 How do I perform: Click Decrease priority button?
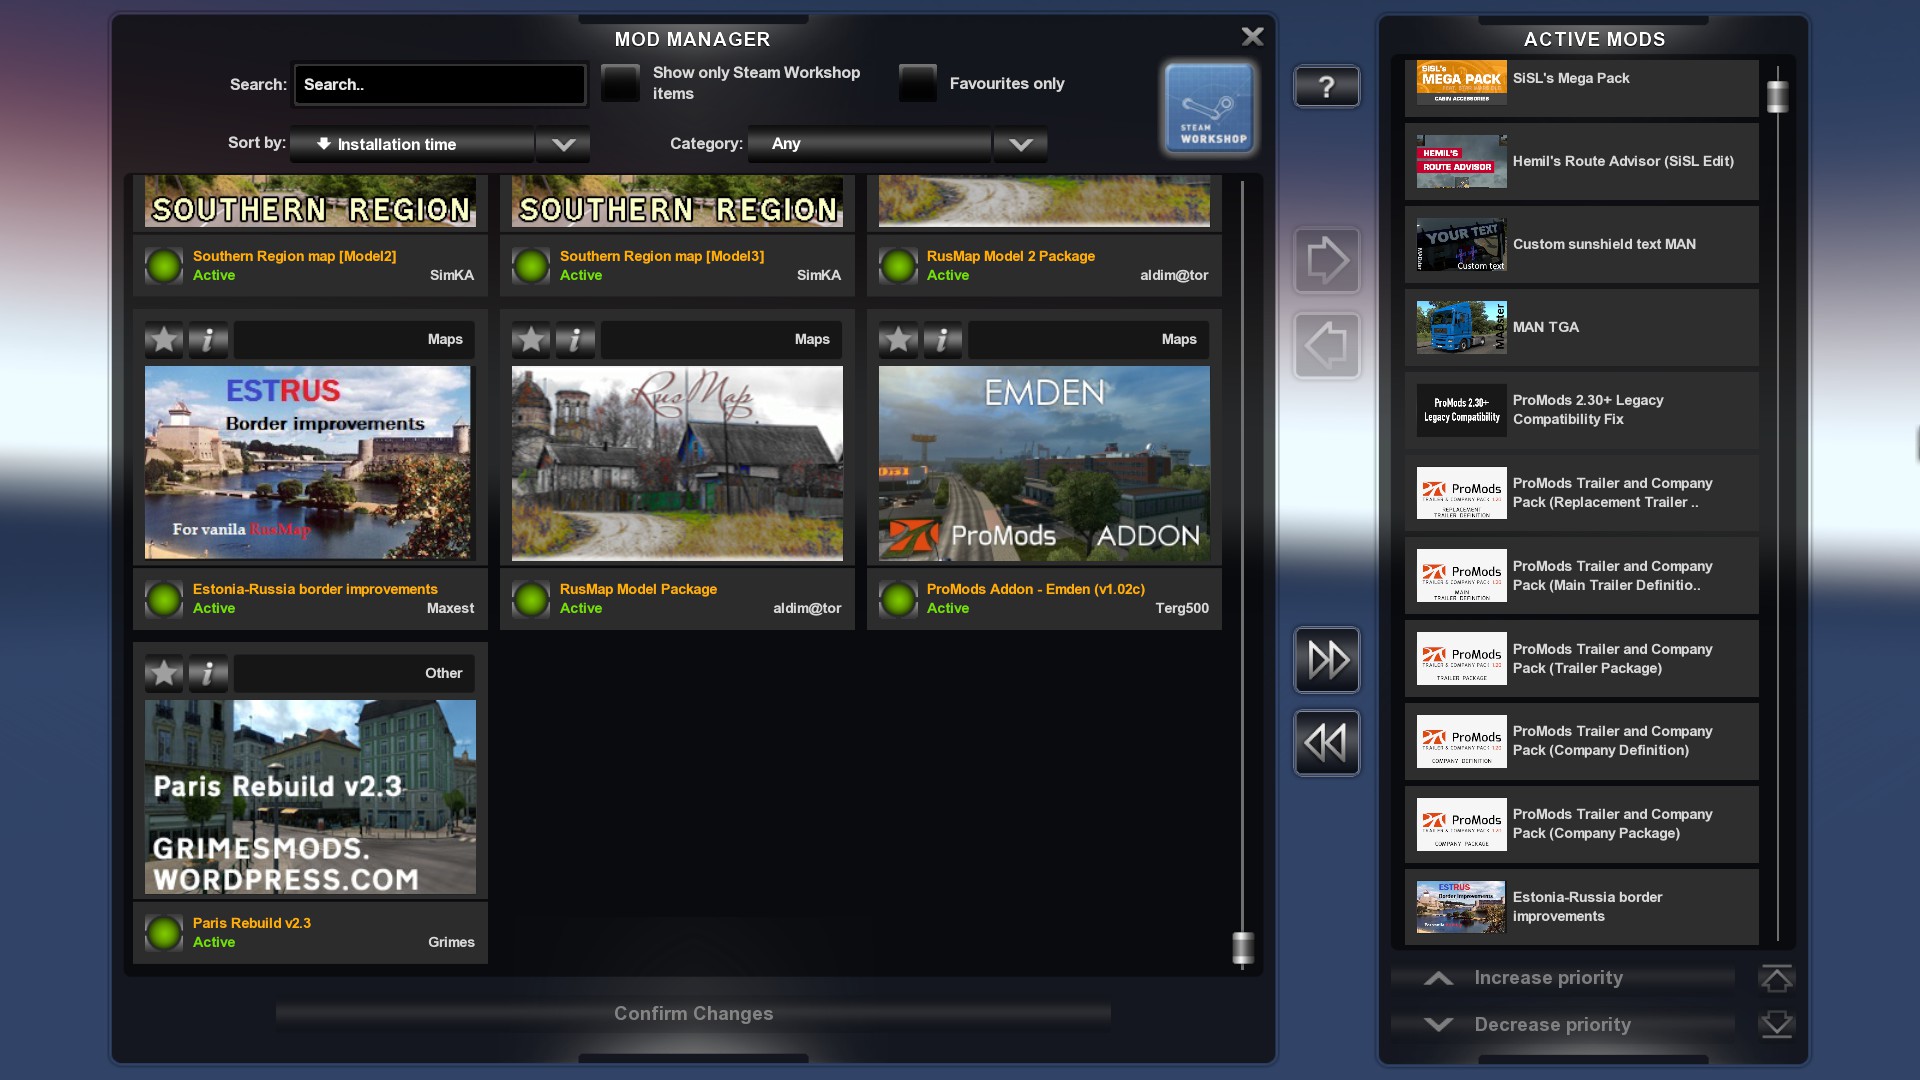(1563, 1025)
